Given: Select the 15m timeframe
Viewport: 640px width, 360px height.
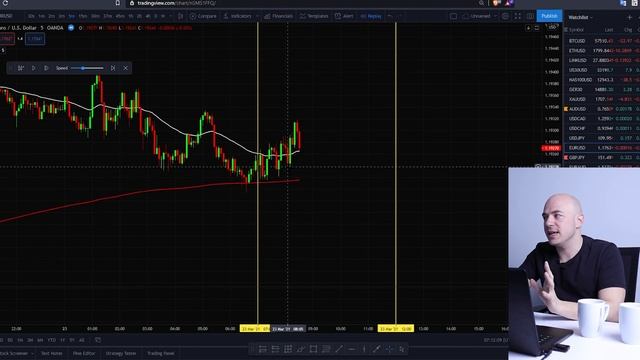Looking at the screenshot, I should pos(83,16).
